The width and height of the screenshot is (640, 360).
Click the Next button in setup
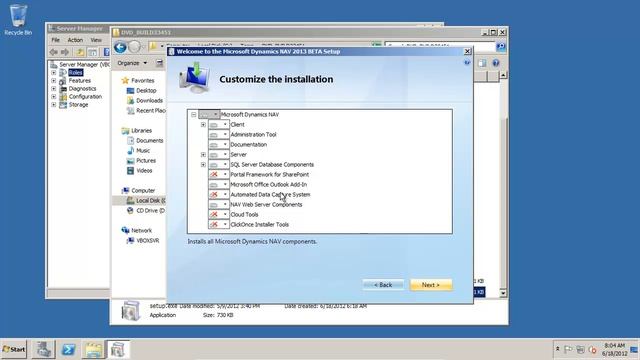coord(431,285)
